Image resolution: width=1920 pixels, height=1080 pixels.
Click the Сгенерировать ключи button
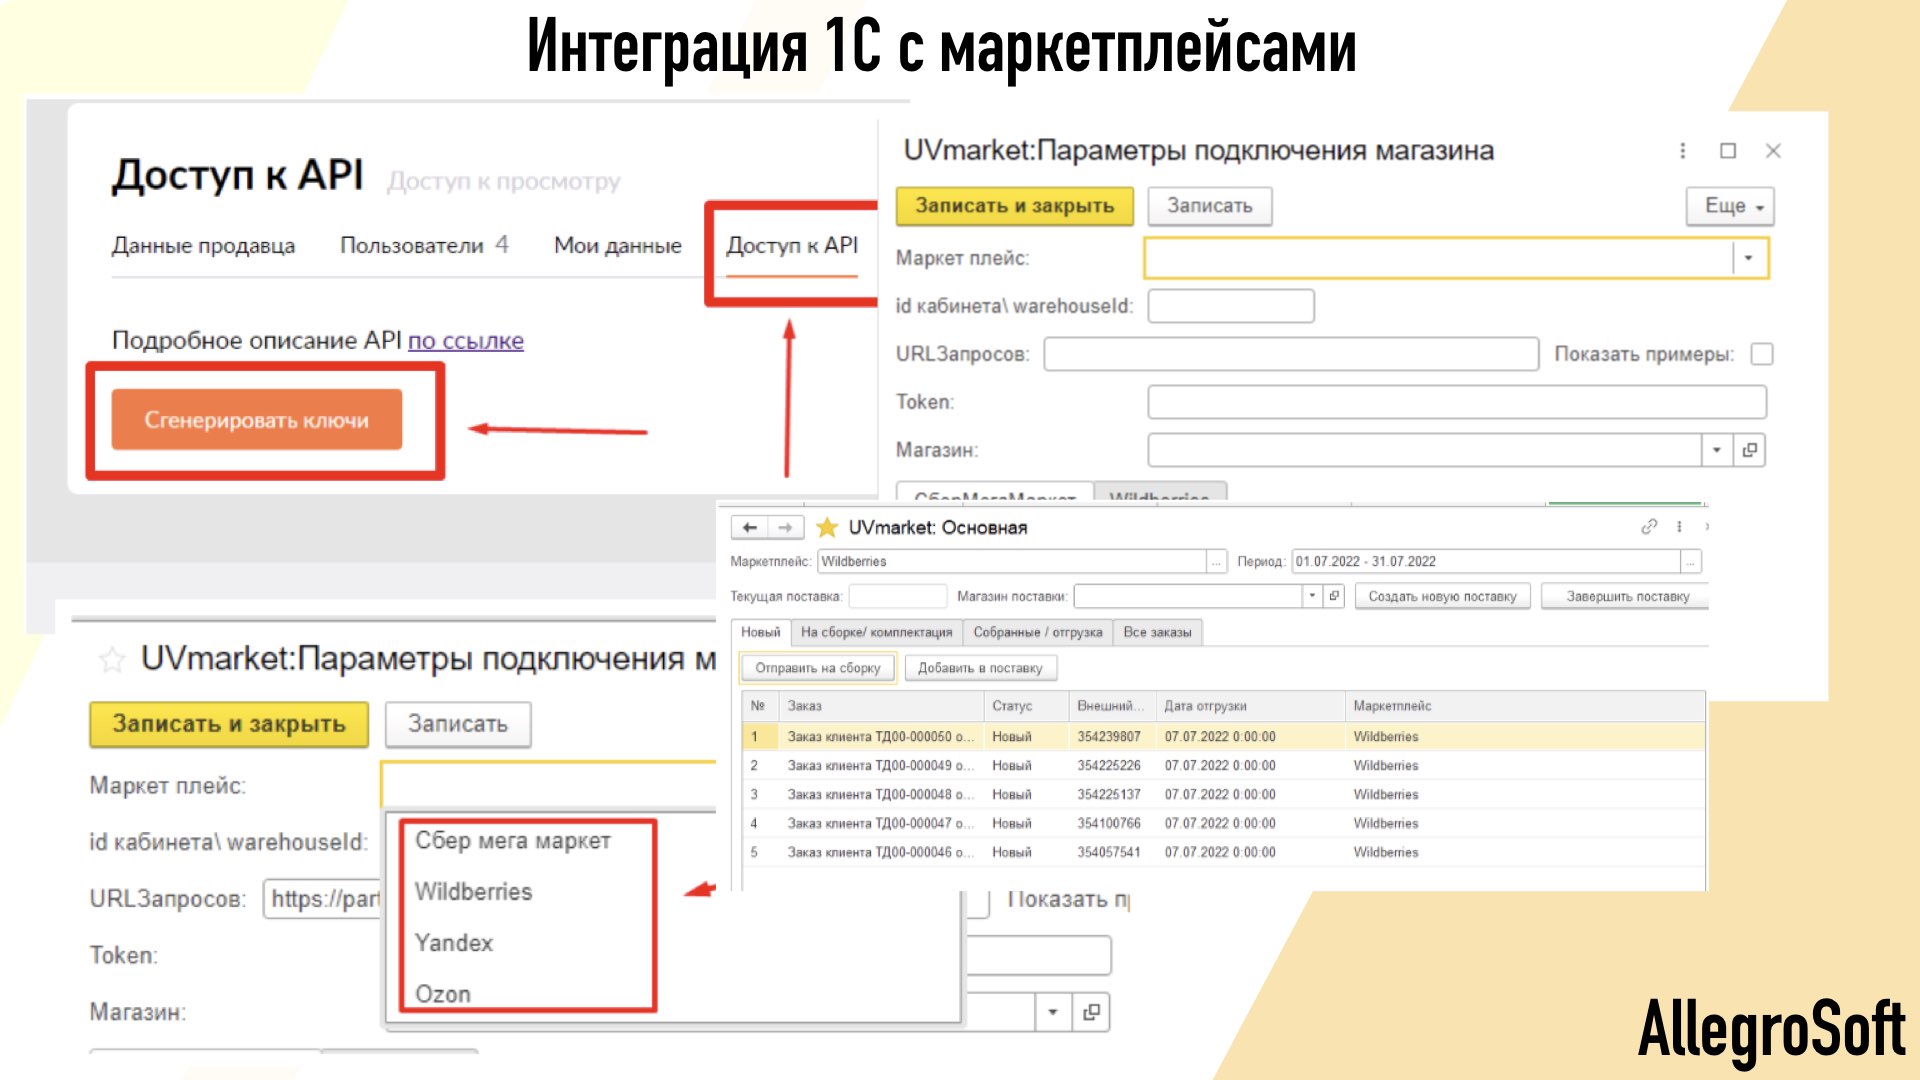(256, 420)
